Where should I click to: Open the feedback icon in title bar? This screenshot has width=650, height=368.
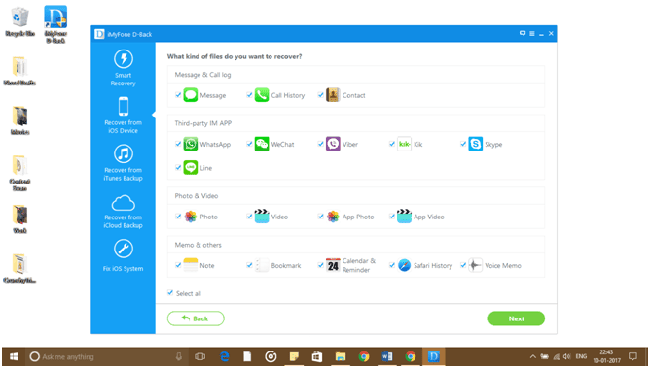522,33
